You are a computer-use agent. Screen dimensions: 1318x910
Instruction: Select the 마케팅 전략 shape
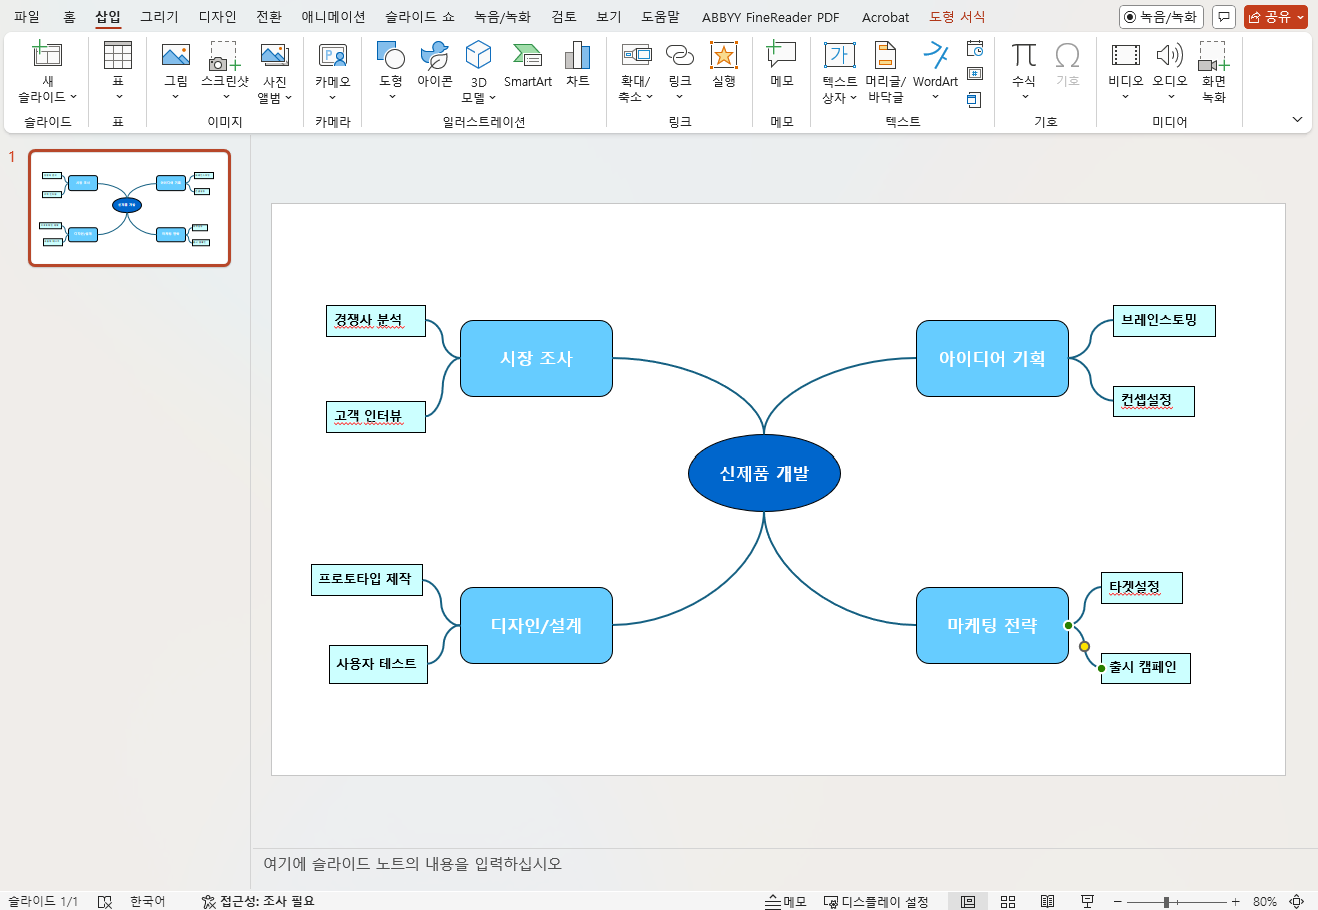pos(992,625)
